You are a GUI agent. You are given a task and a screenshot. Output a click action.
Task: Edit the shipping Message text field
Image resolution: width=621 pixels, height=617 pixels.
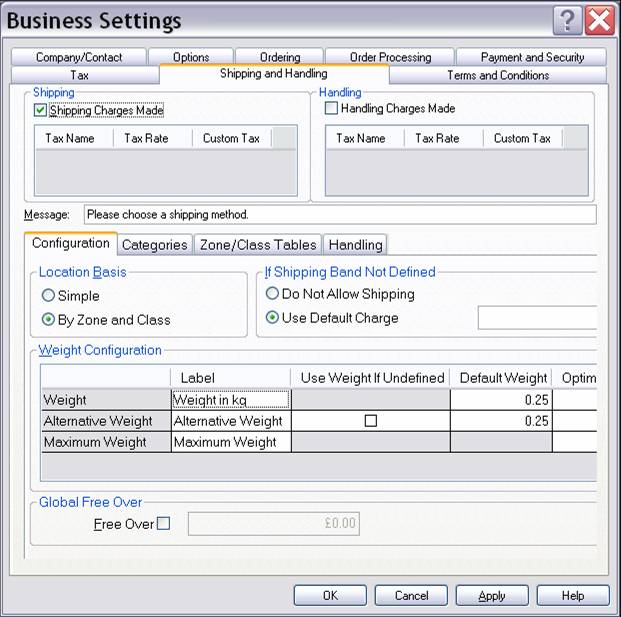pos(339,214)
